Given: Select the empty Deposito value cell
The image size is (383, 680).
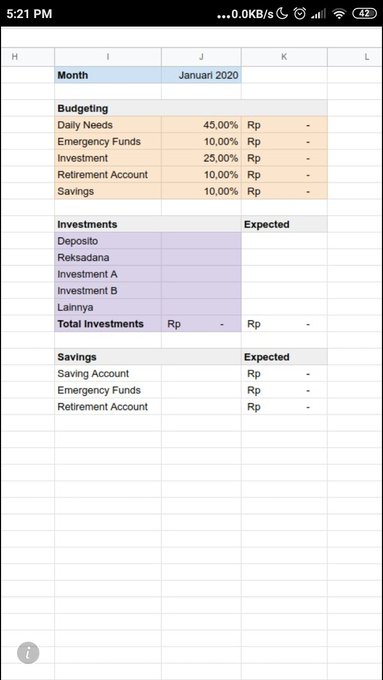Looking at the screenshot, I should coord(201,241).
